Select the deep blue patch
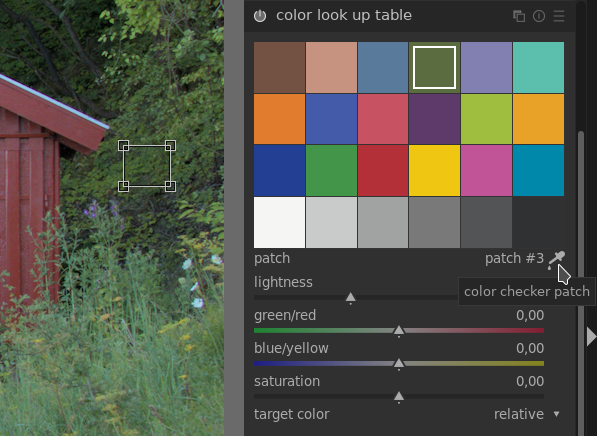 (279, 171)
